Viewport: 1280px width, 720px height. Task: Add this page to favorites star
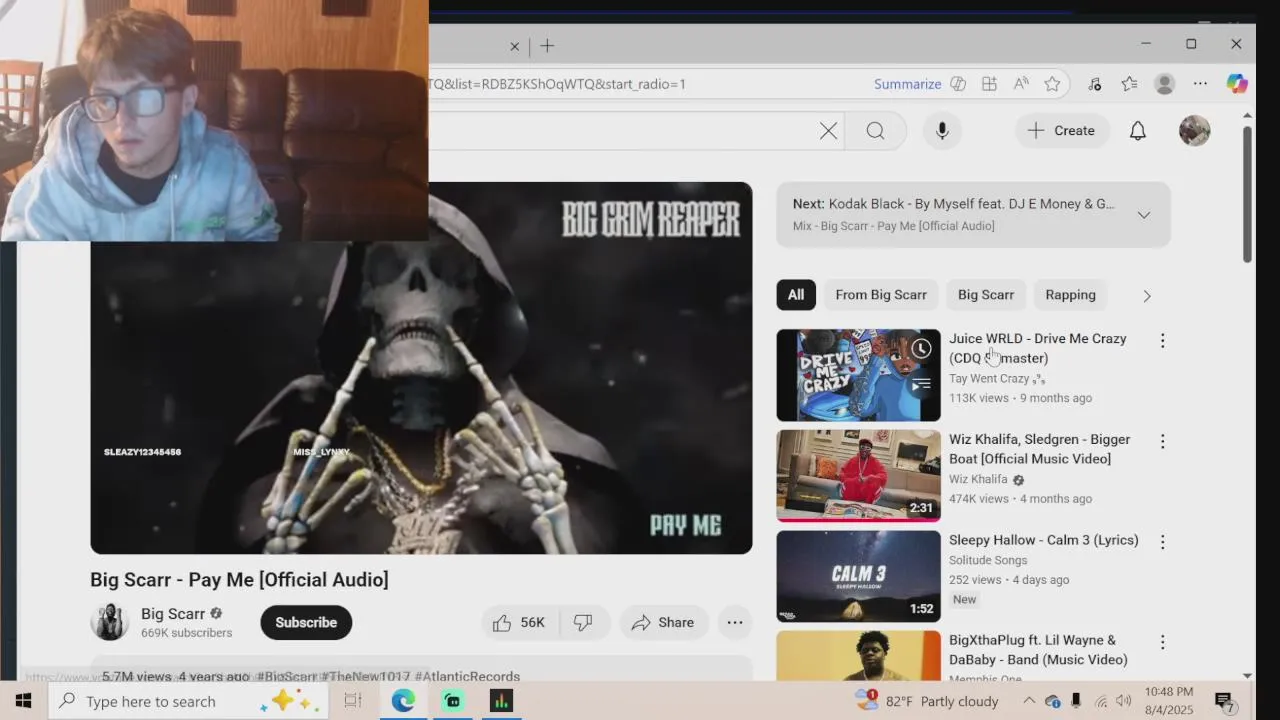tap(1052, 84)
